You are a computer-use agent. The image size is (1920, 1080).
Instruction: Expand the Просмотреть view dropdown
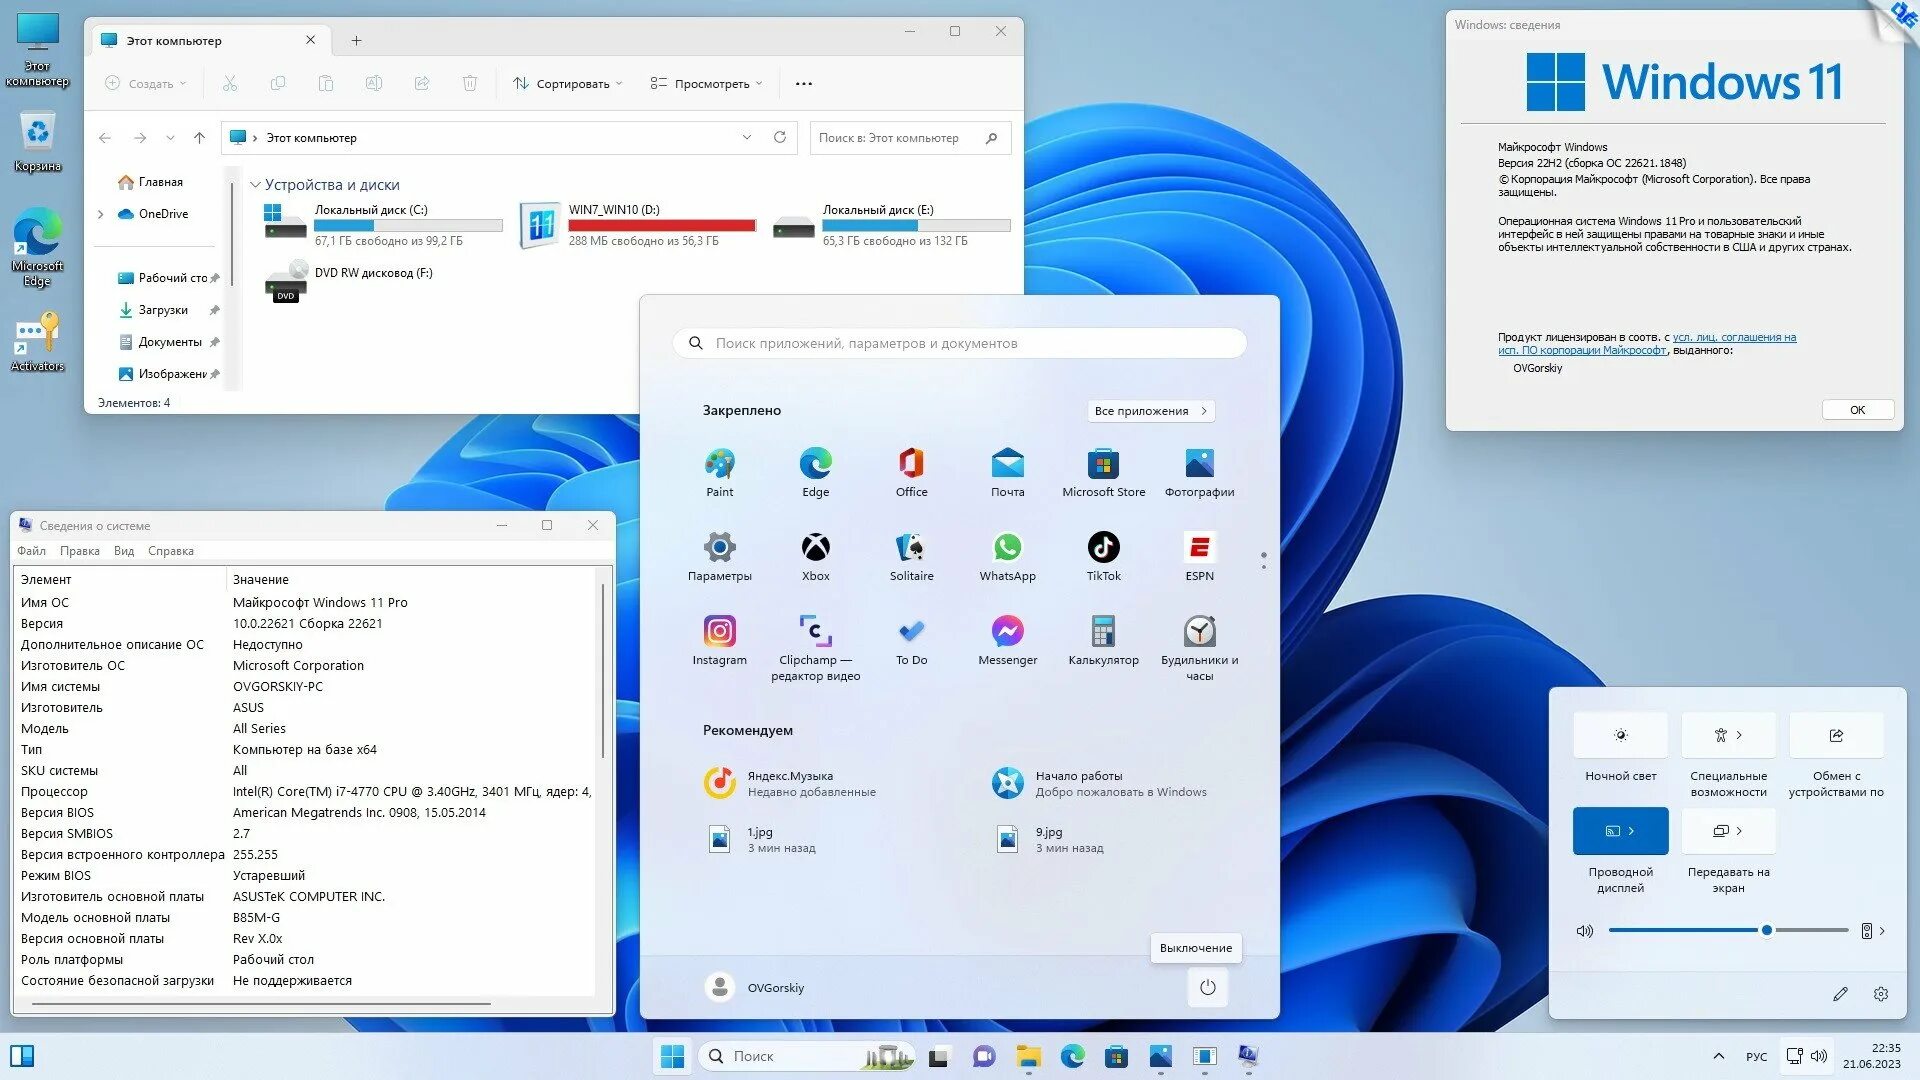point(706,84)
